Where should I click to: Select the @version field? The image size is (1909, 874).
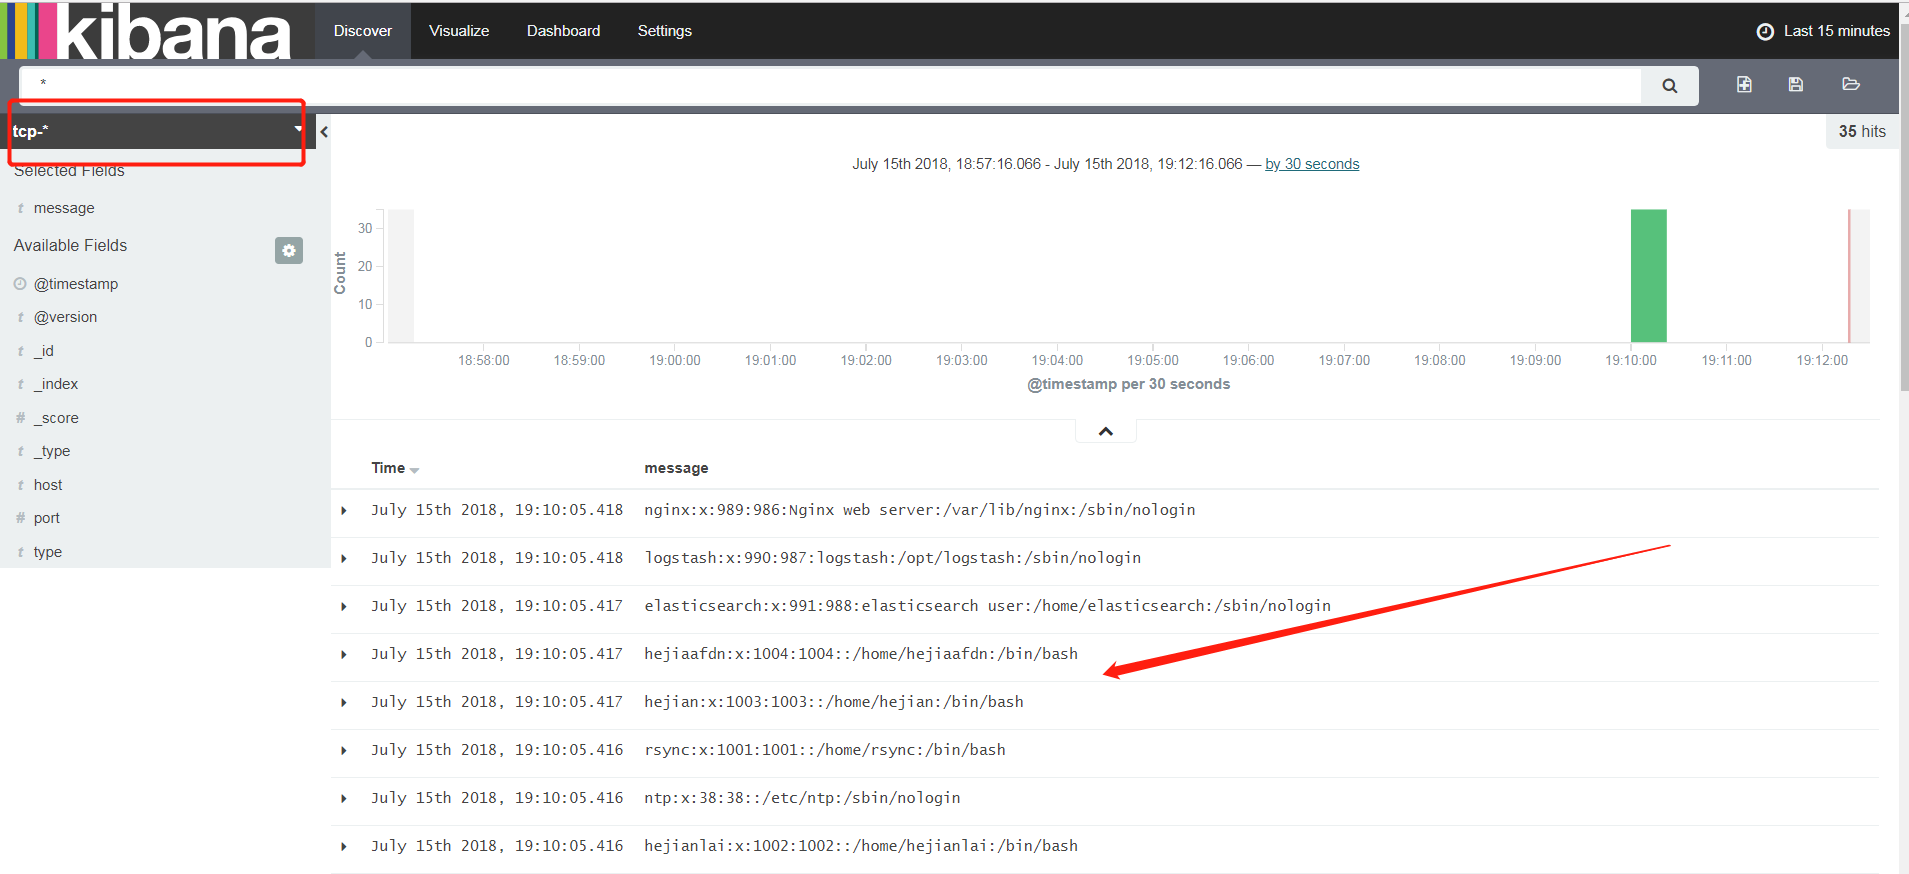pyautogui.click(x=66, y=317)
